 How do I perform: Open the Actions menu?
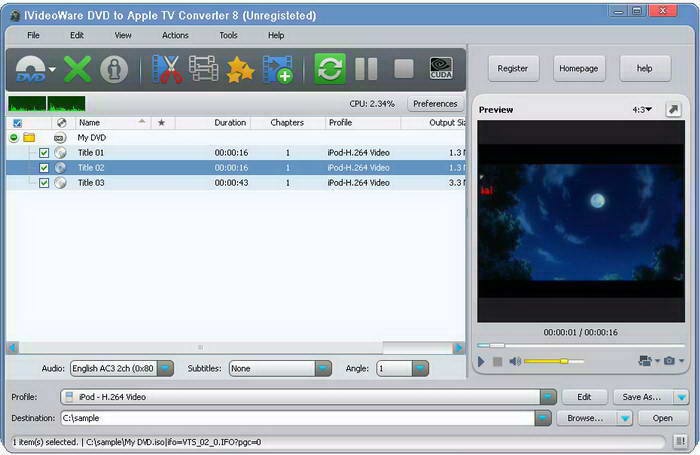tap(175, 35)
